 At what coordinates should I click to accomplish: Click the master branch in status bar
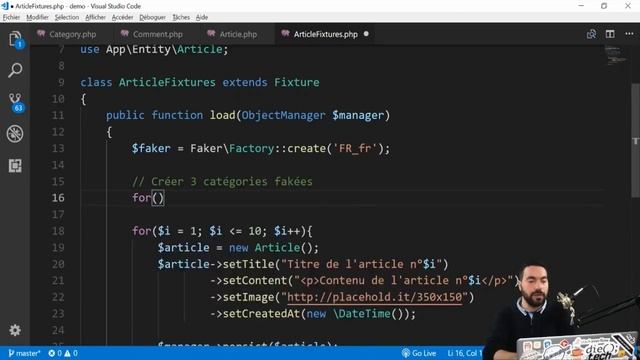tap(24, 353)
